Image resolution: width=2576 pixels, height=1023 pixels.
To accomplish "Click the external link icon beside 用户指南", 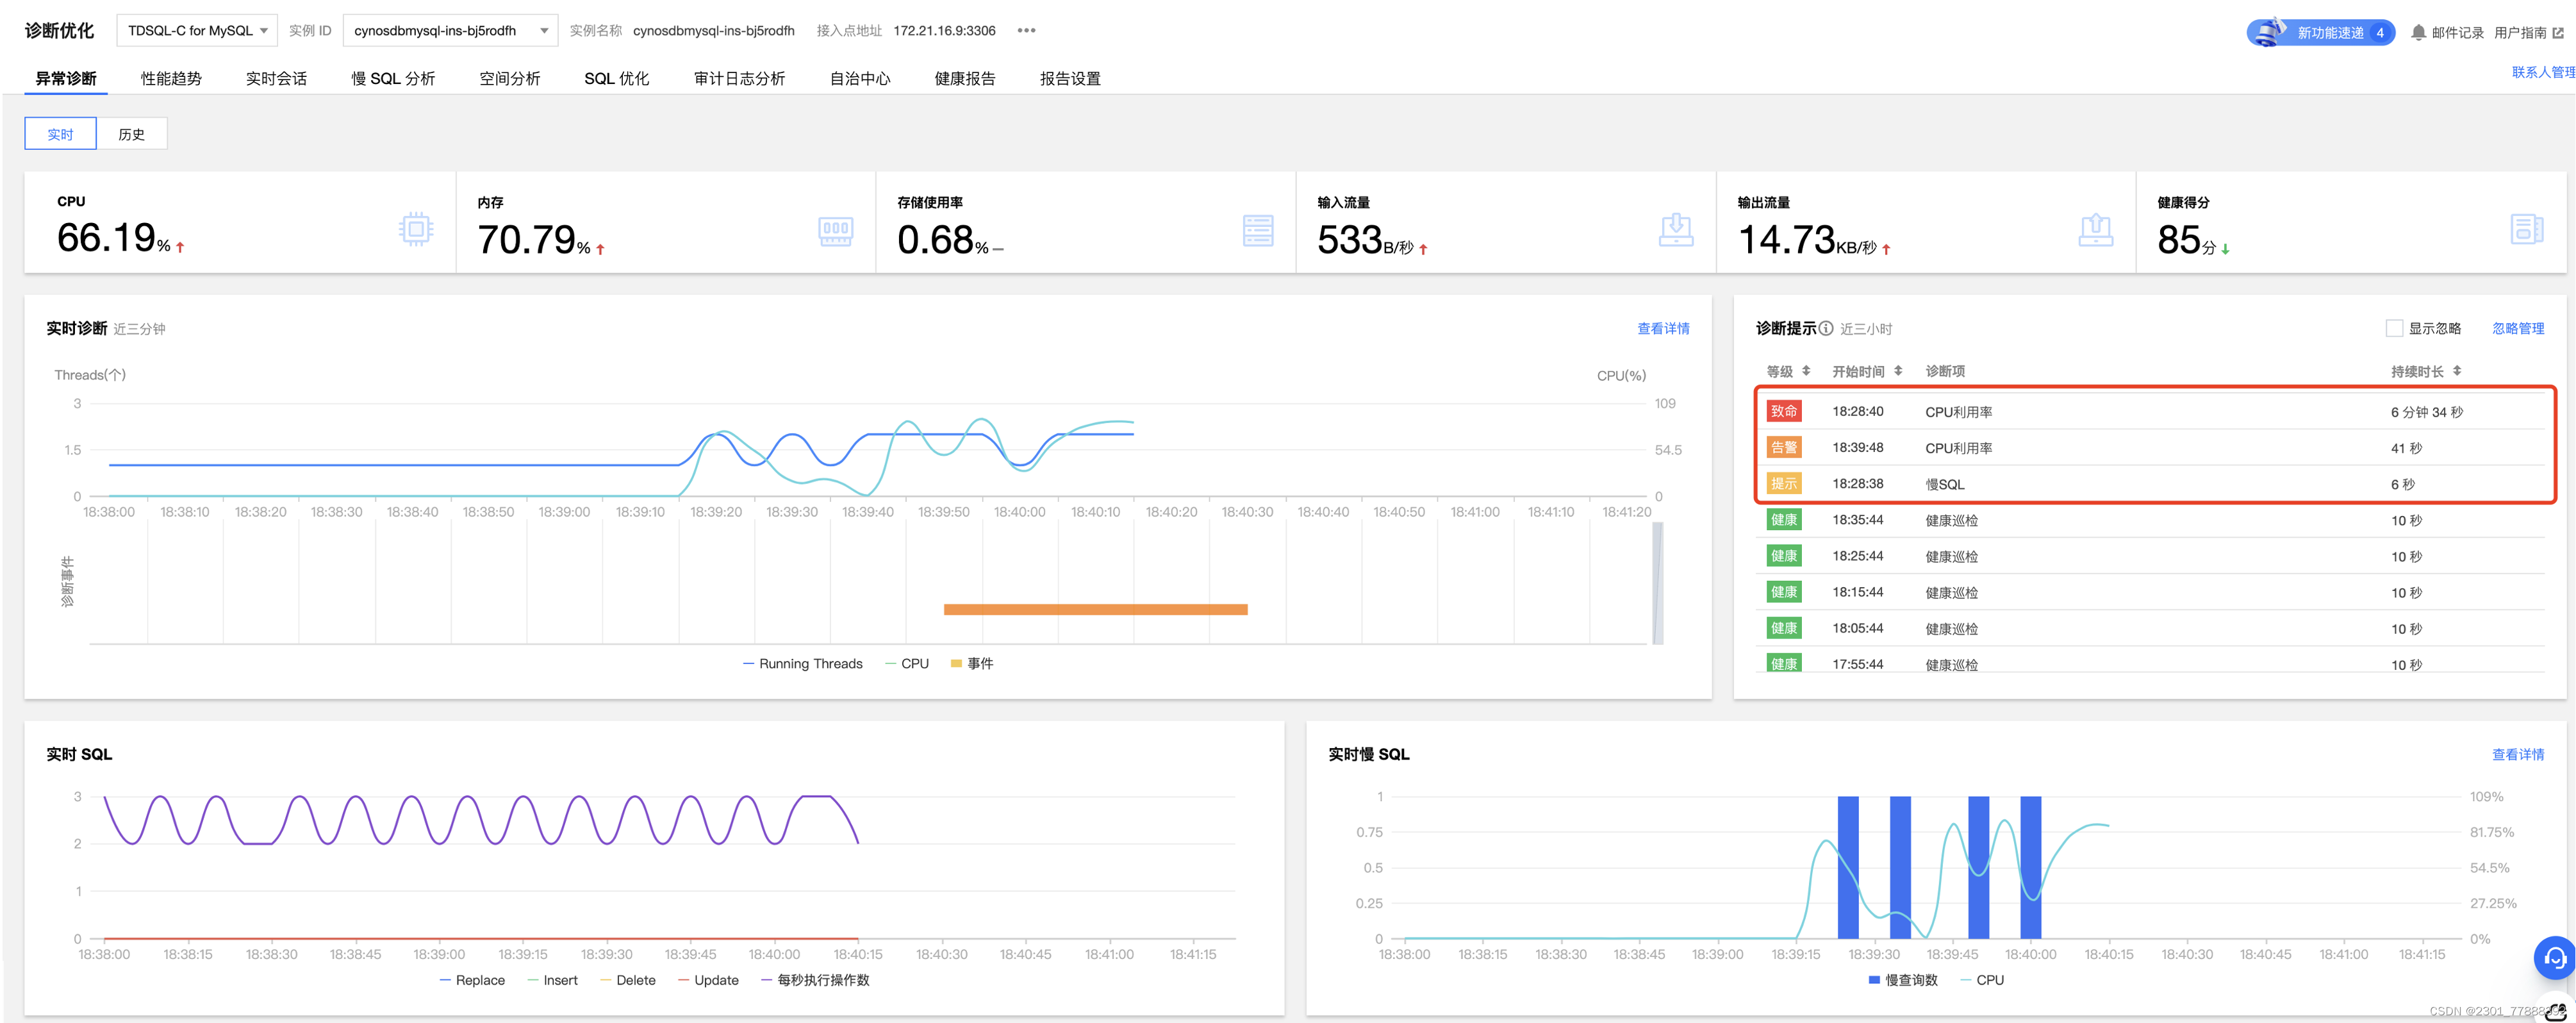I will click(x=2559, y=33).
